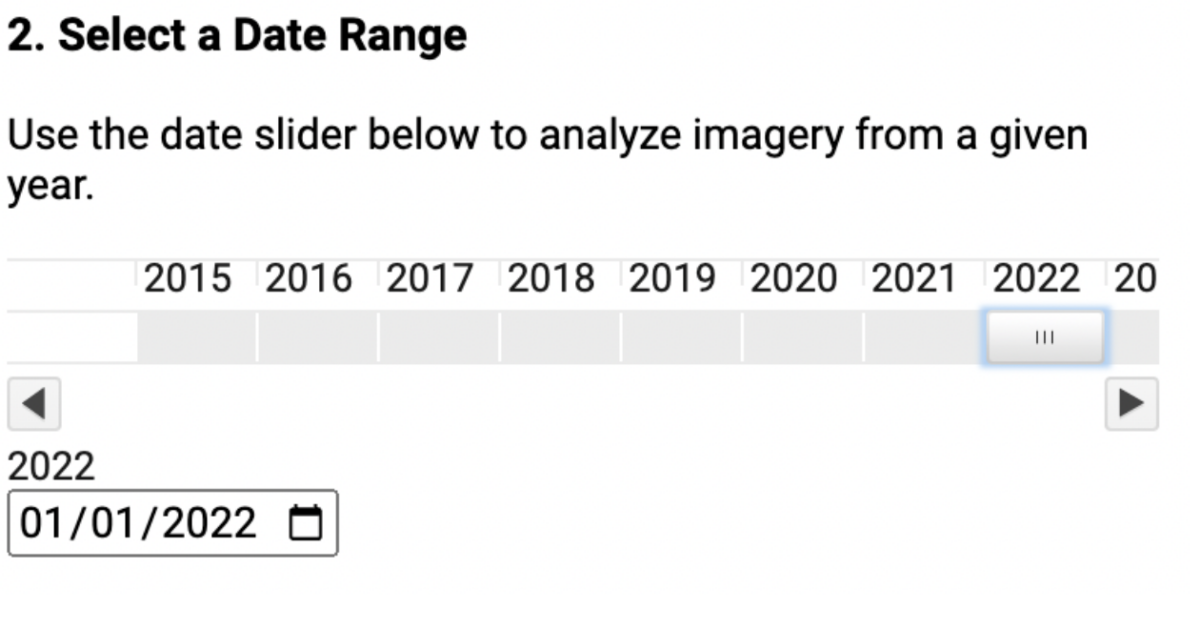Select the 2019 year label on slider
The width and height of the screenshot is (1200, 629).
672,279
